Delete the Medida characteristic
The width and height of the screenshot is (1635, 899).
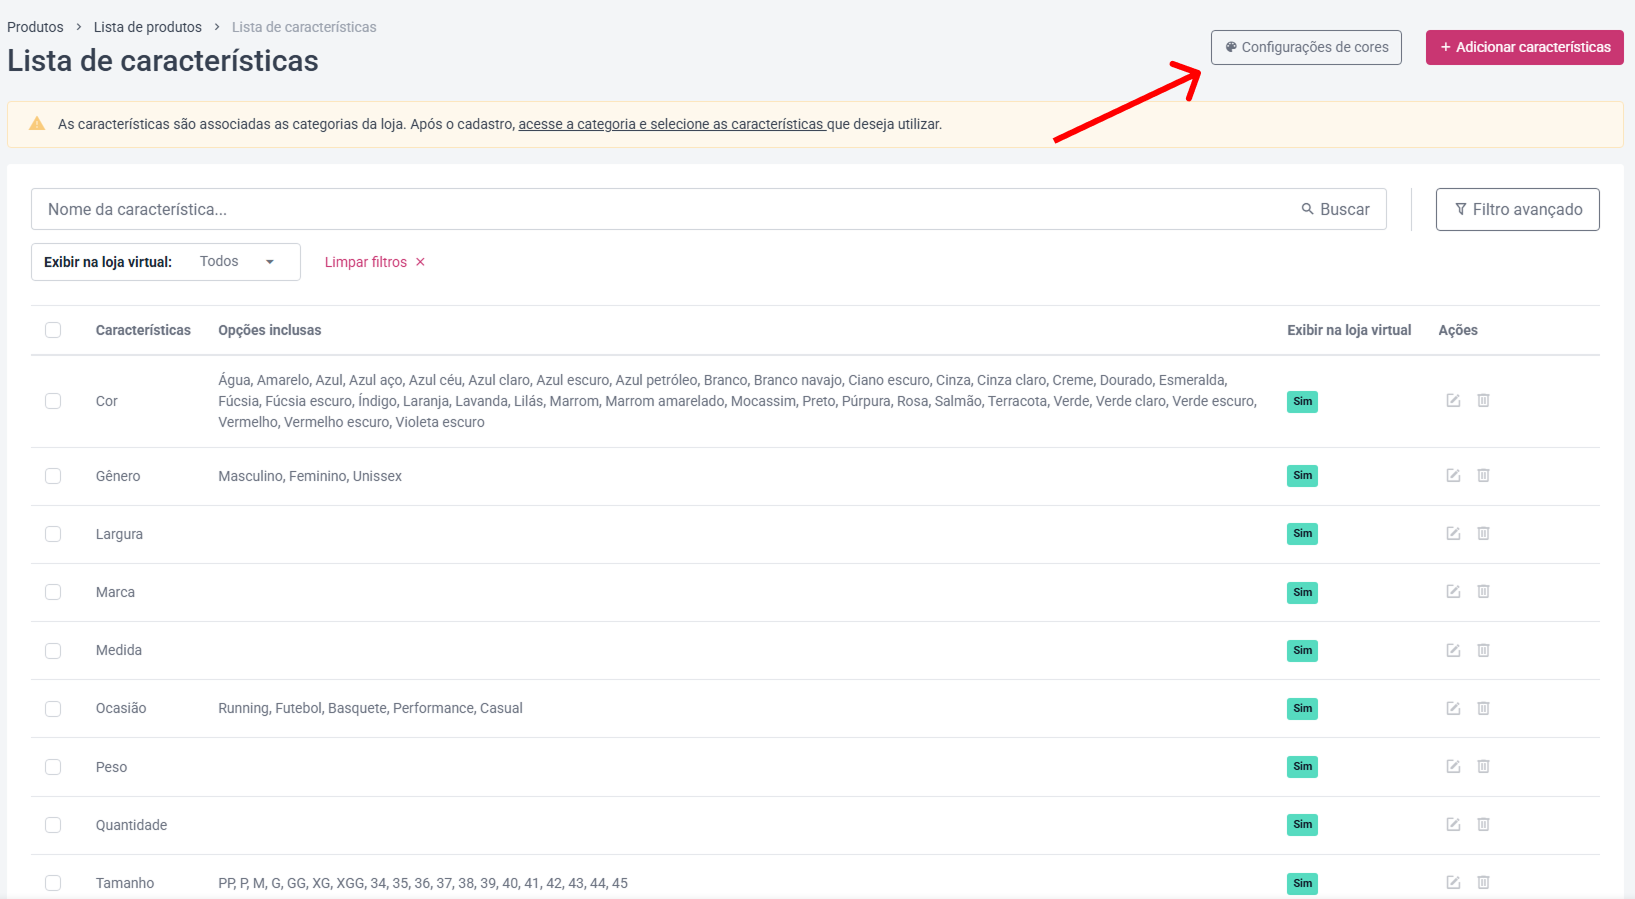pos(1484,650)
